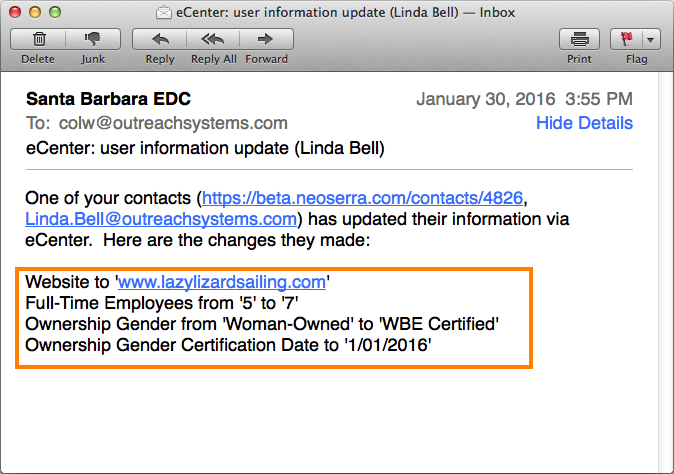Image resolution: width=674 pixels, height=474 pixels.
Task: Click the Delete trash icon
Action: click(x=38, y=40)
